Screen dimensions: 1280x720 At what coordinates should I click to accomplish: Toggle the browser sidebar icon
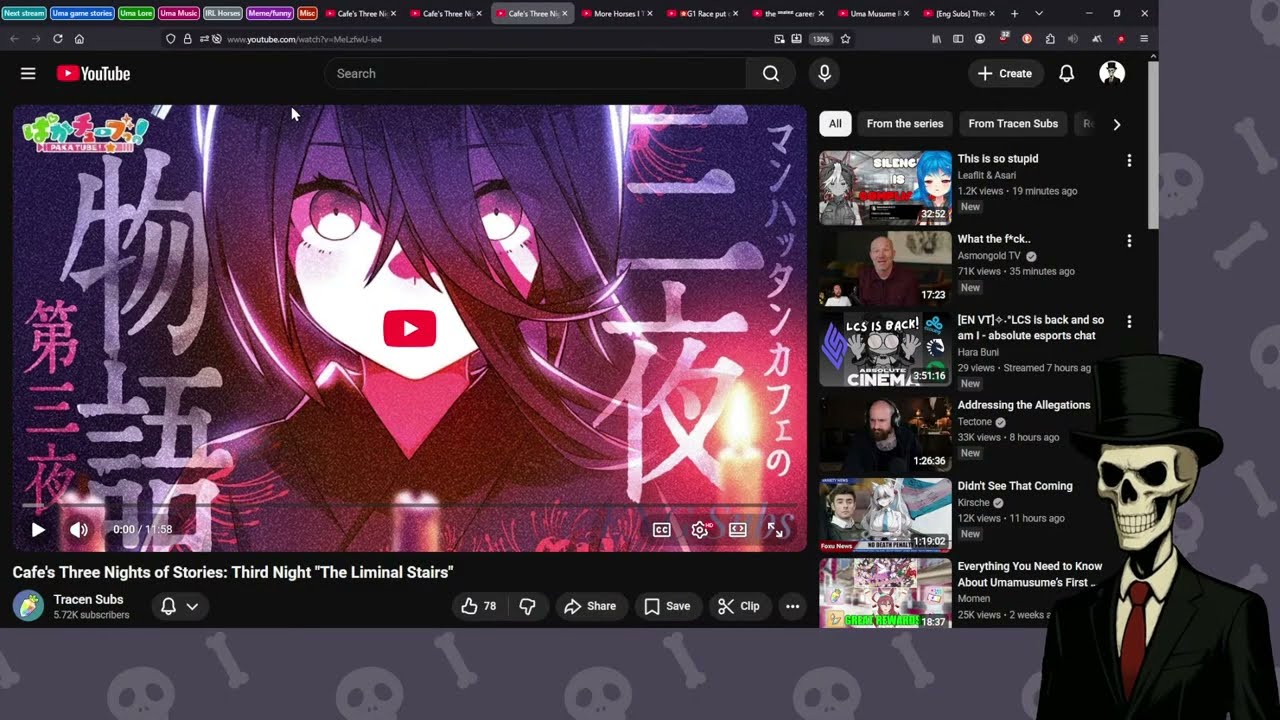point(958,39)
